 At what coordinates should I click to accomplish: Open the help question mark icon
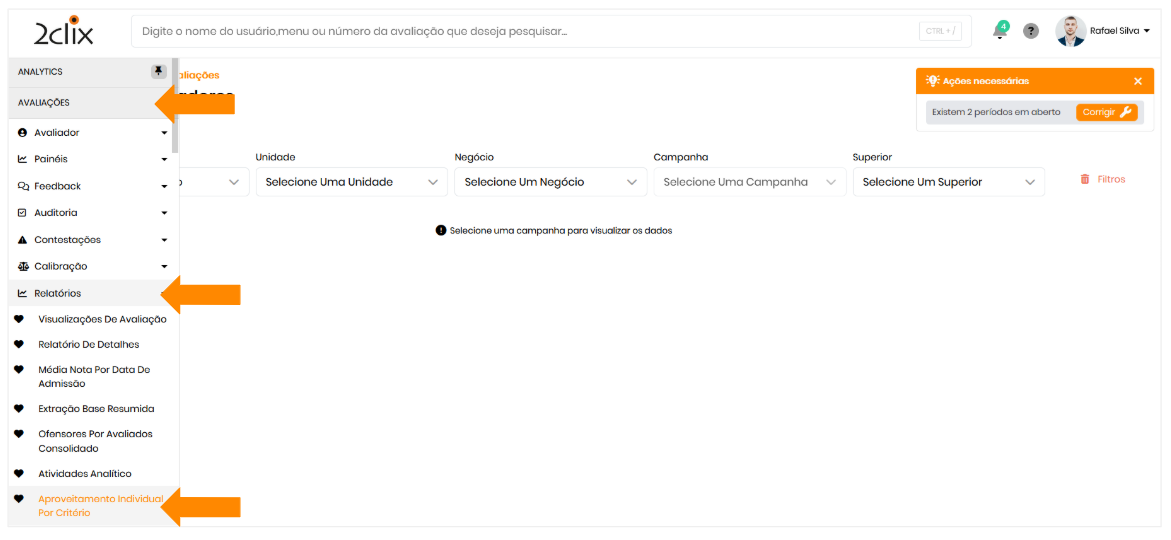tap(1031, 31)
